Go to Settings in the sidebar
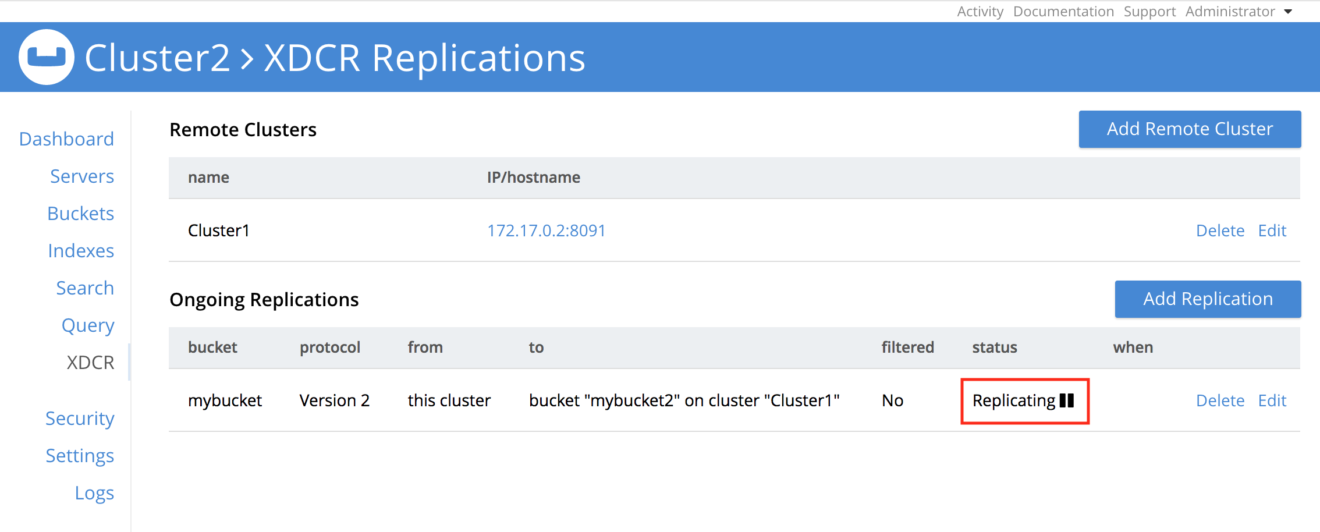Screen dimensions: 1320x532 pyautogui.click(x=80, y=456)
